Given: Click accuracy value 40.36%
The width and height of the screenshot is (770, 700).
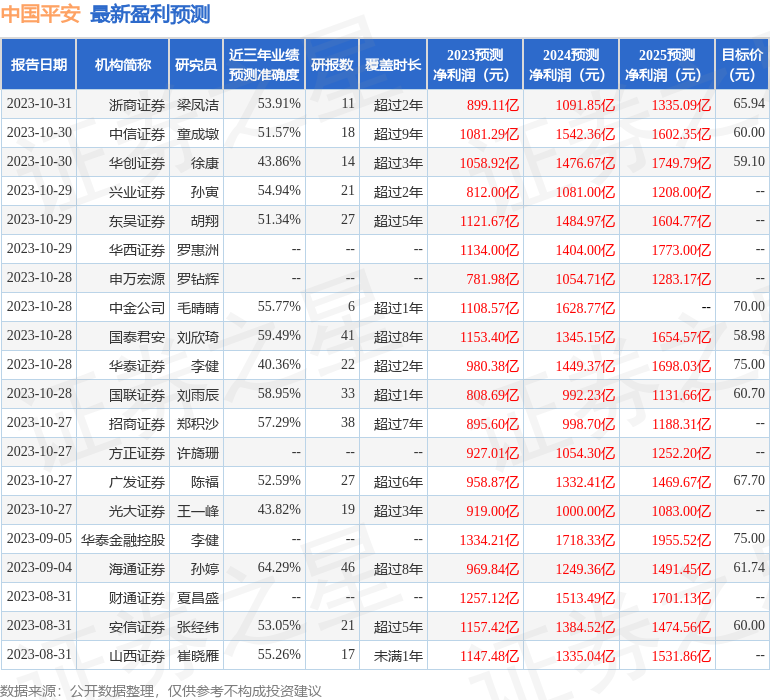Looking at the screenshot, I should (279, 364).
